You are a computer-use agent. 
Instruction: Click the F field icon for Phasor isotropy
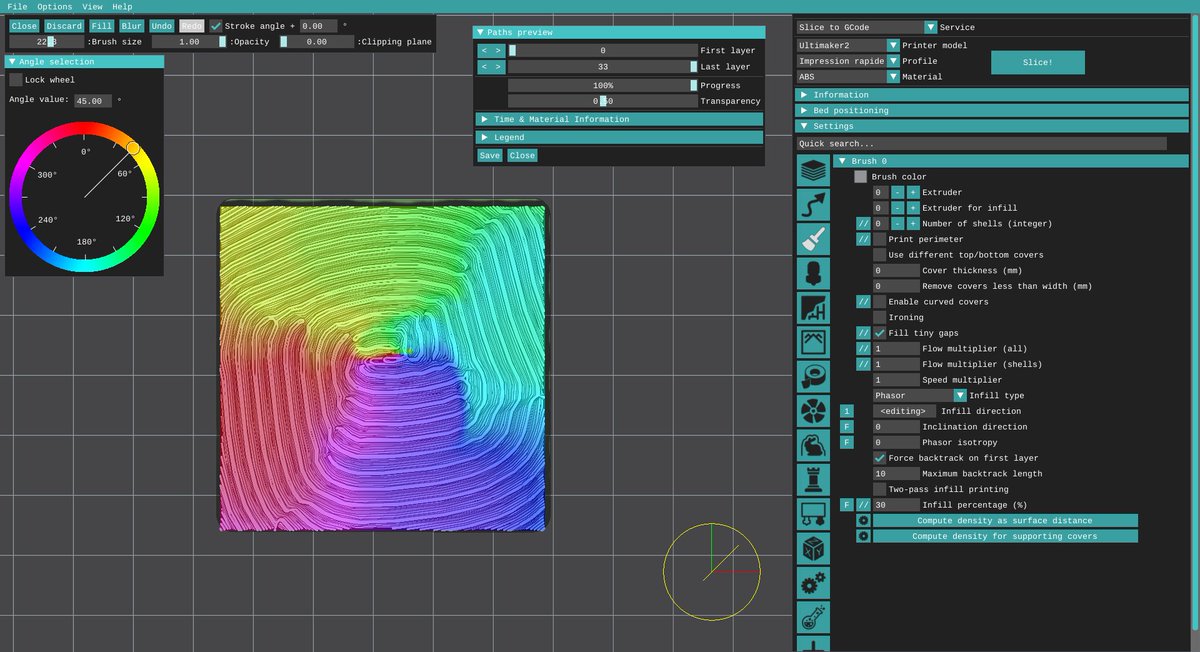click(847, 442)
